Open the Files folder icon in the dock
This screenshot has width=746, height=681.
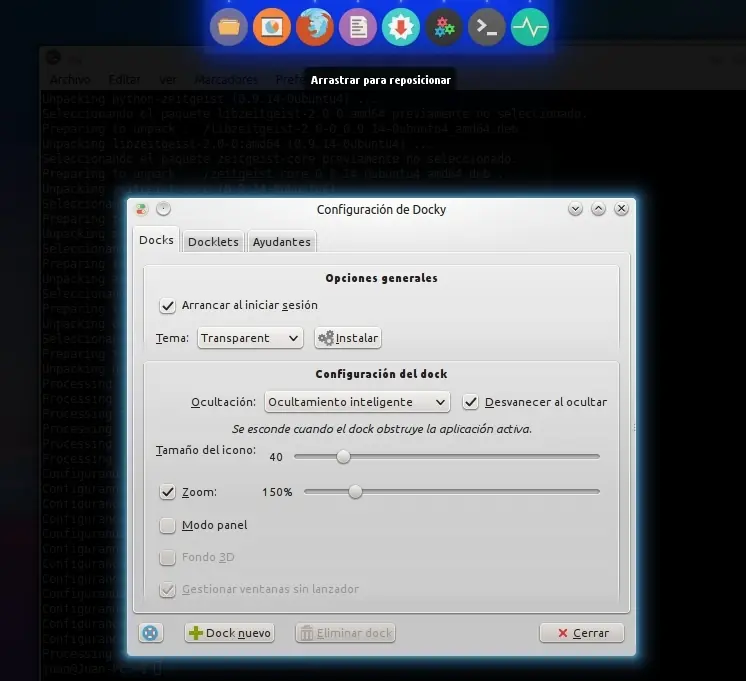pos(228,27)
